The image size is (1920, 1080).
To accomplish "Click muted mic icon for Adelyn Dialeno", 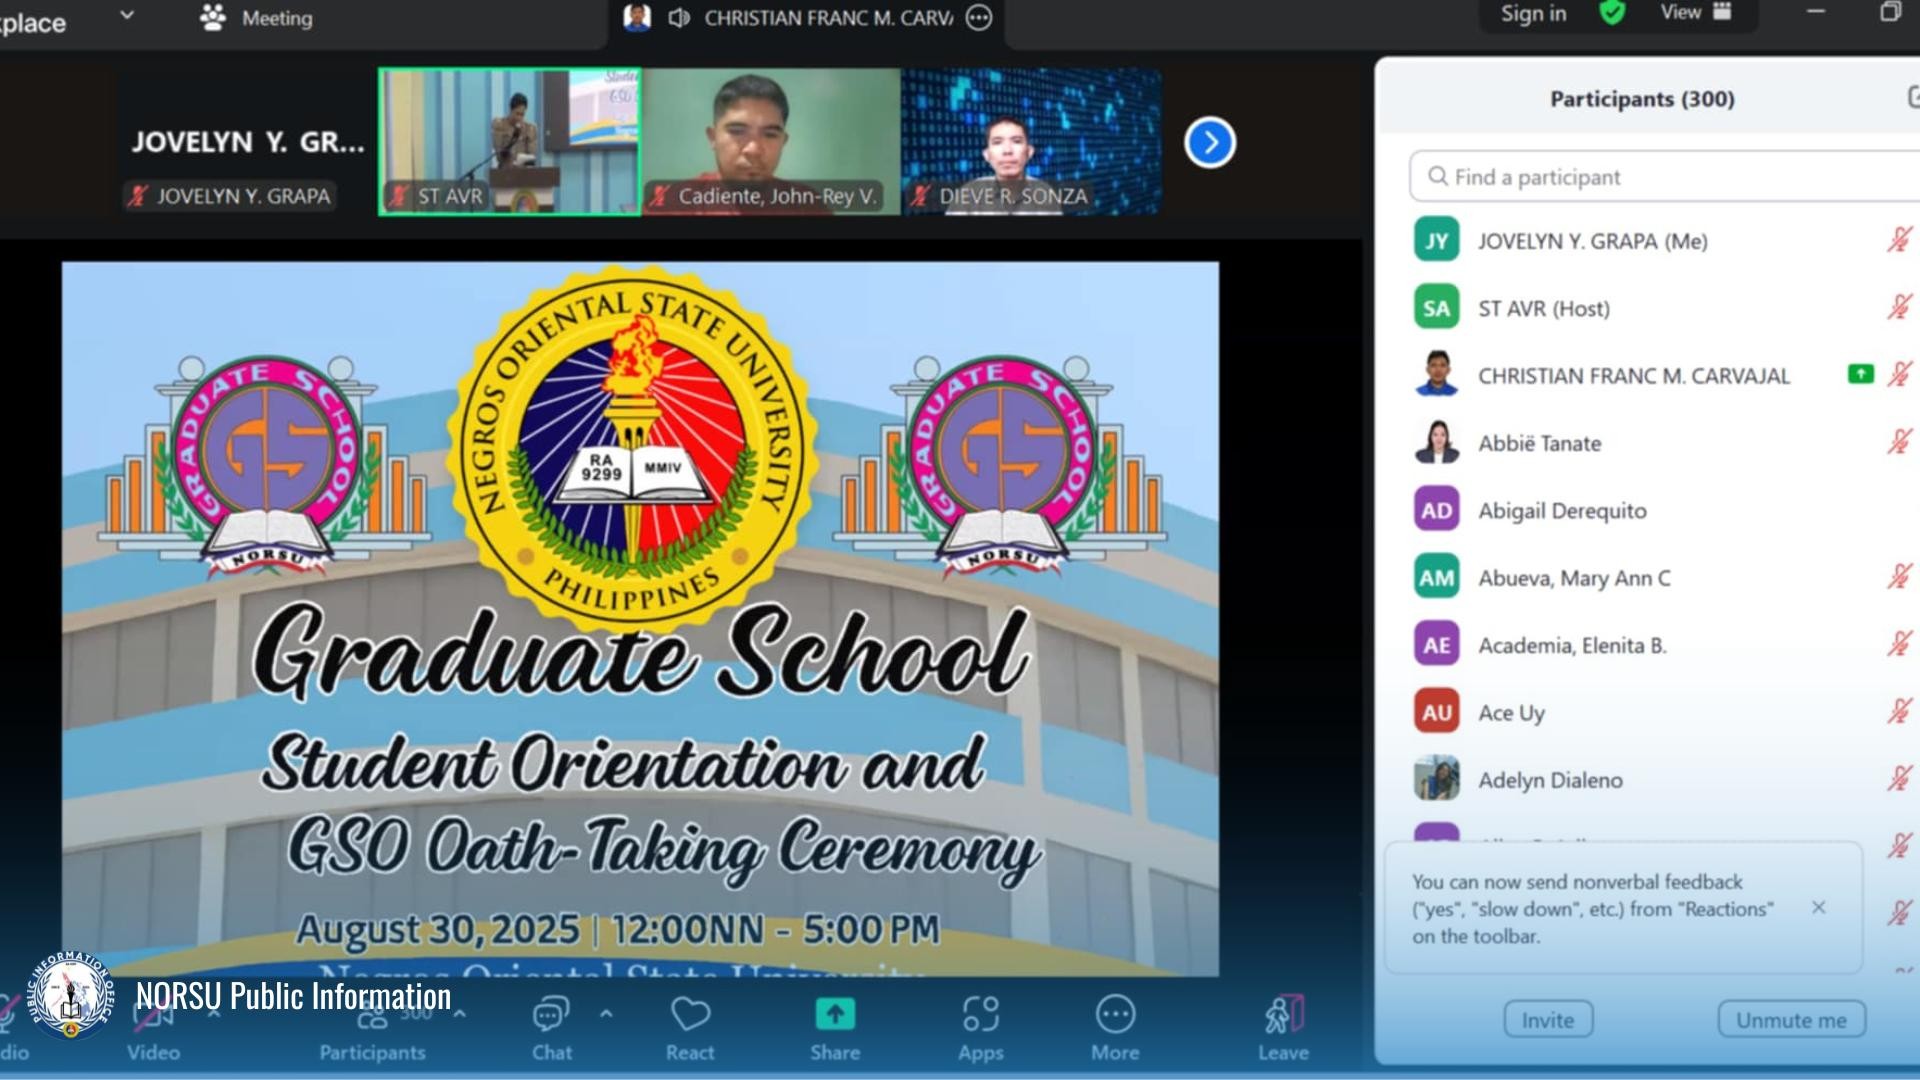I will coord(1899,779).
